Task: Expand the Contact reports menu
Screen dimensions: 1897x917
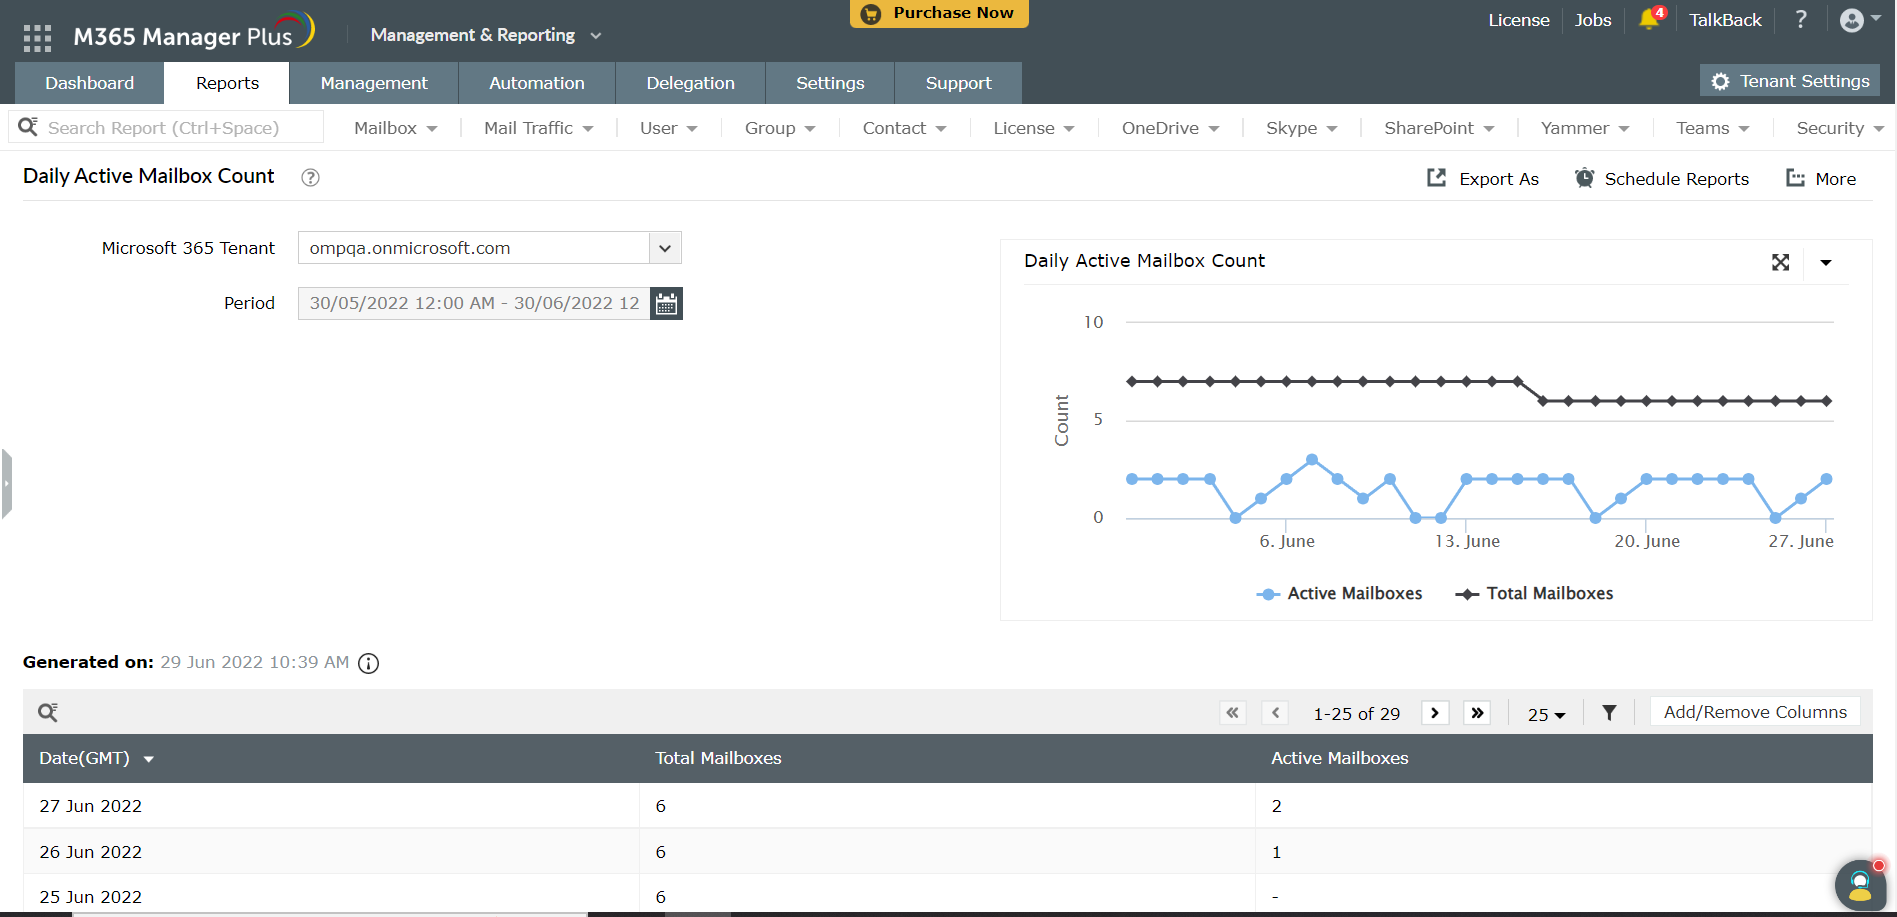Action: click(x=905, y=128)
